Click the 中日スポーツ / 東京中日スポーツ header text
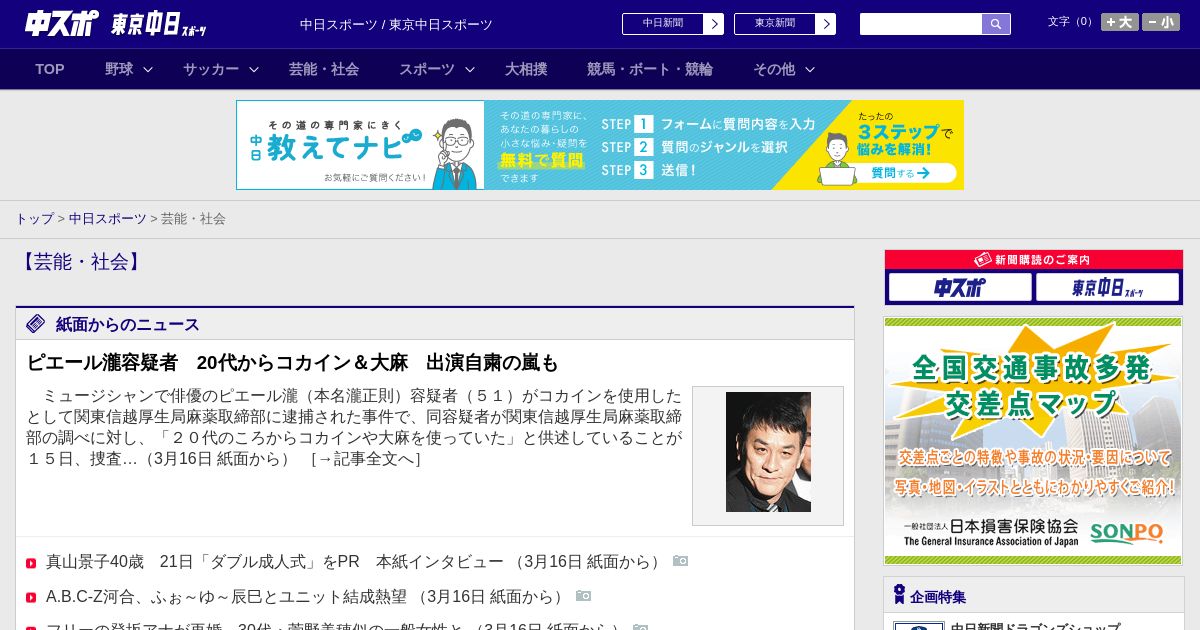Screen dimensions: 1200x630 [396, 24]
